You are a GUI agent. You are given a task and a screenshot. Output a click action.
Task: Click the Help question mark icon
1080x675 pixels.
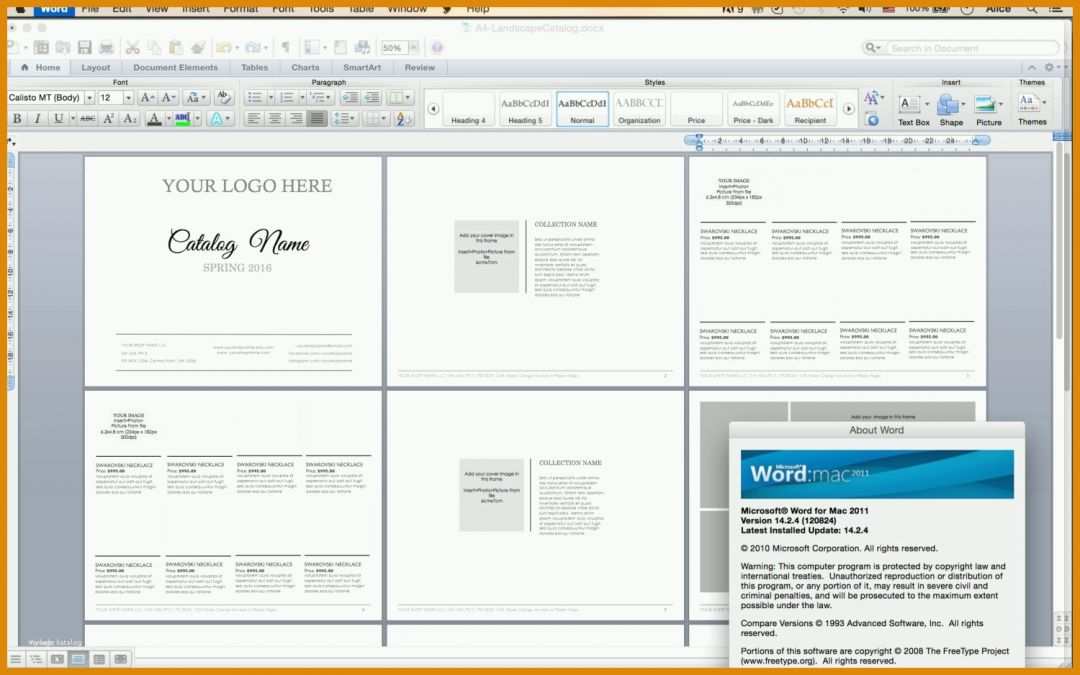pos(437,48)
